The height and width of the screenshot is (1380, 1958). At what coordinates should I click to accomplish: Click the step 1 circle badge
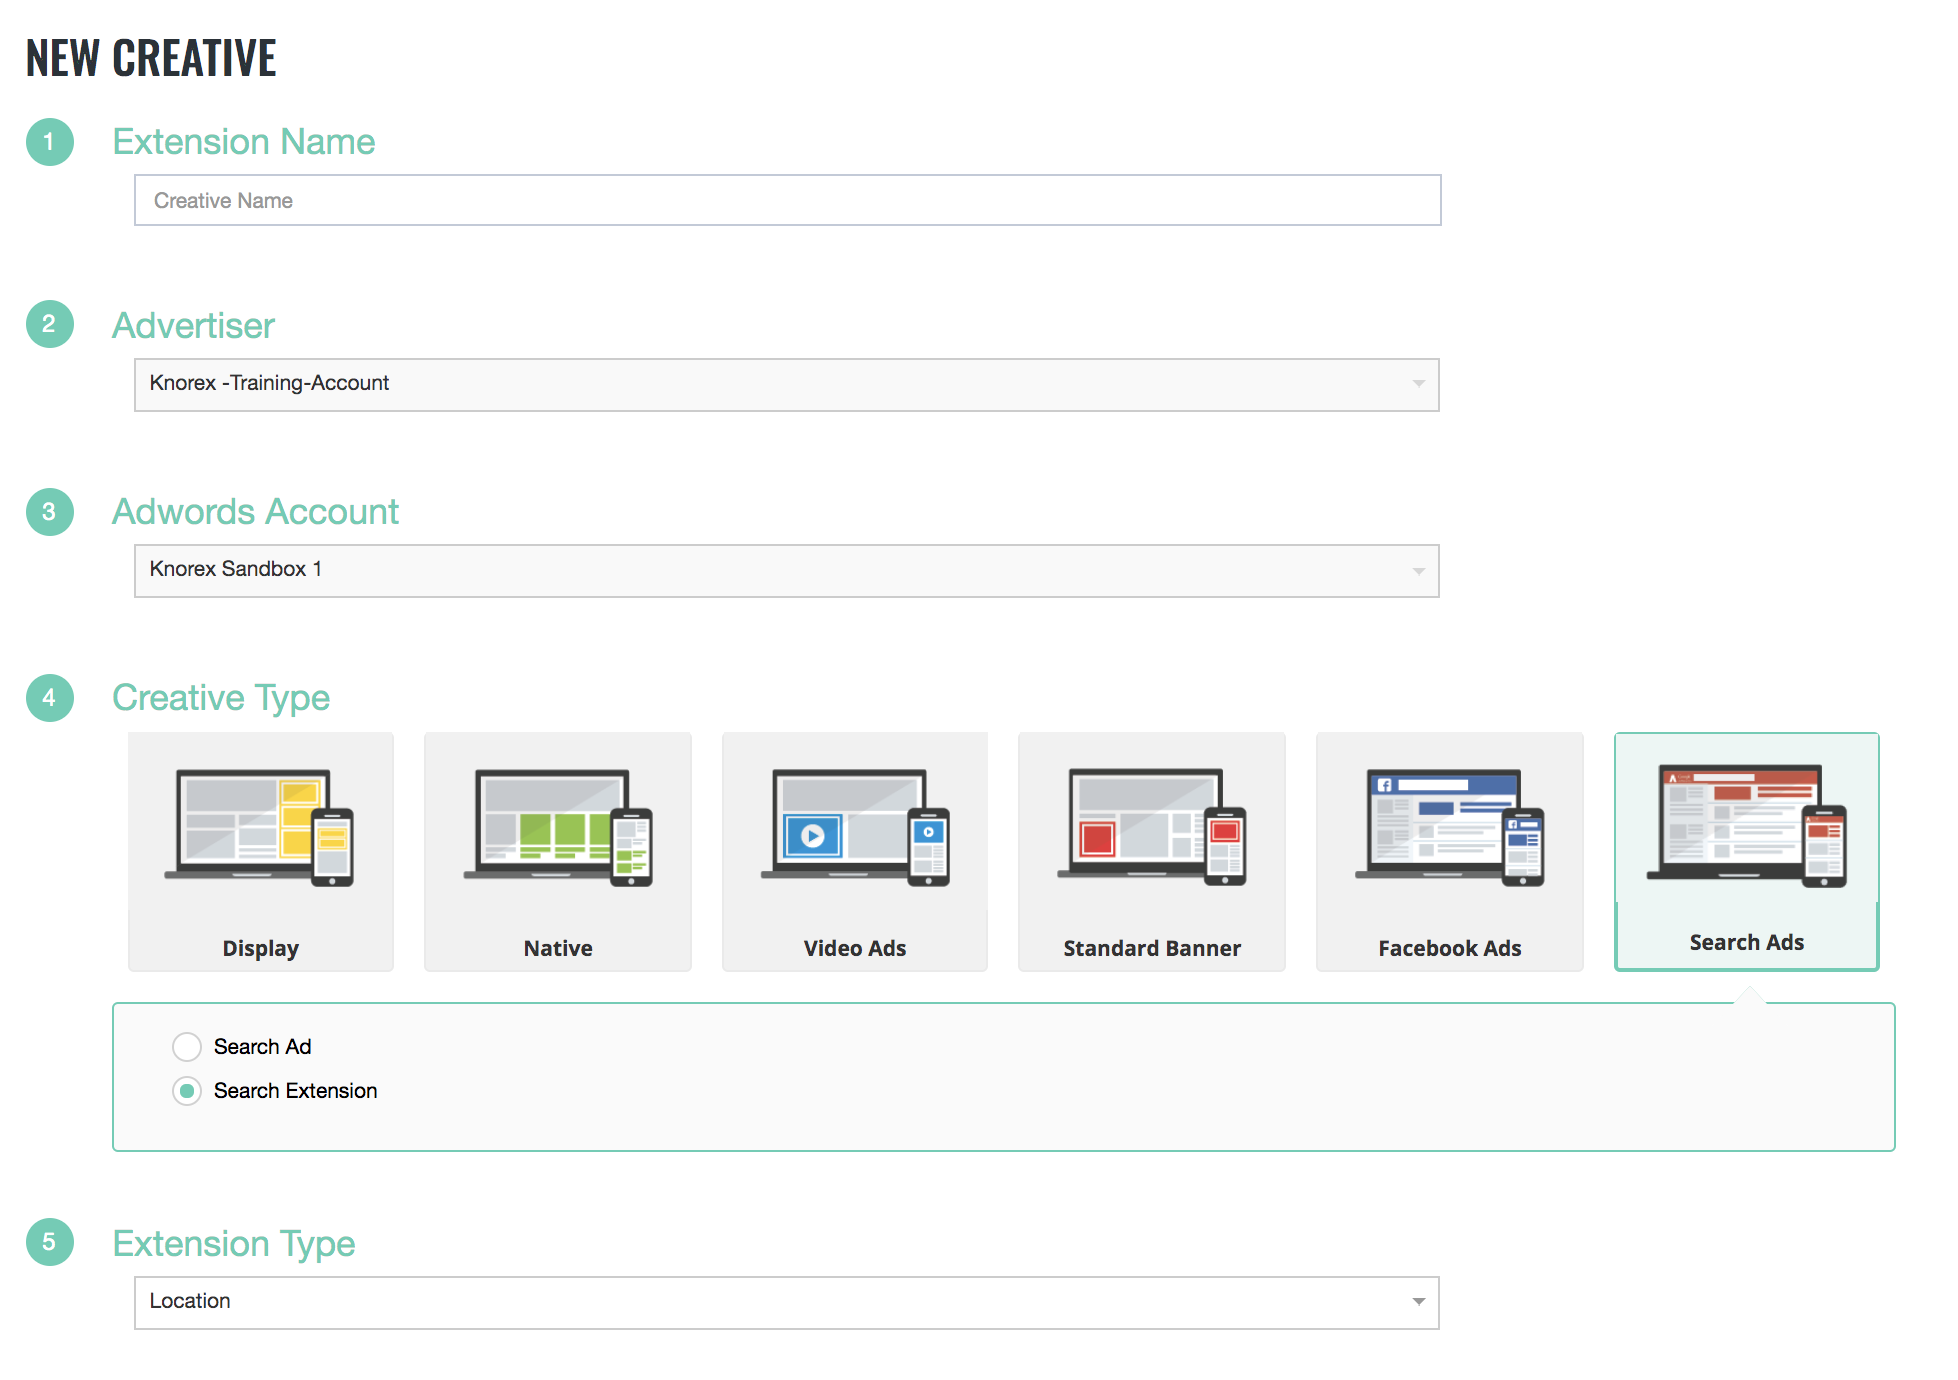49,142
